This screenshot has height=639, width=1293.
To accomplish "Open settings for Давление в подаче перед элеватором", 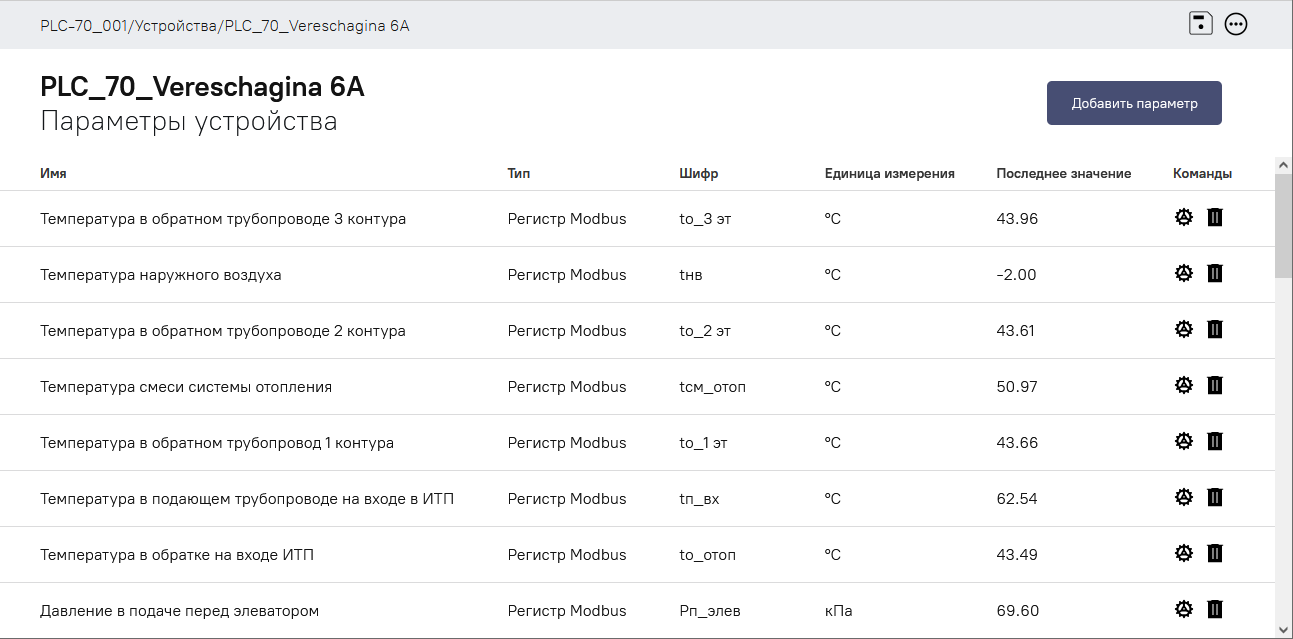I will (x=1184, y=609).
